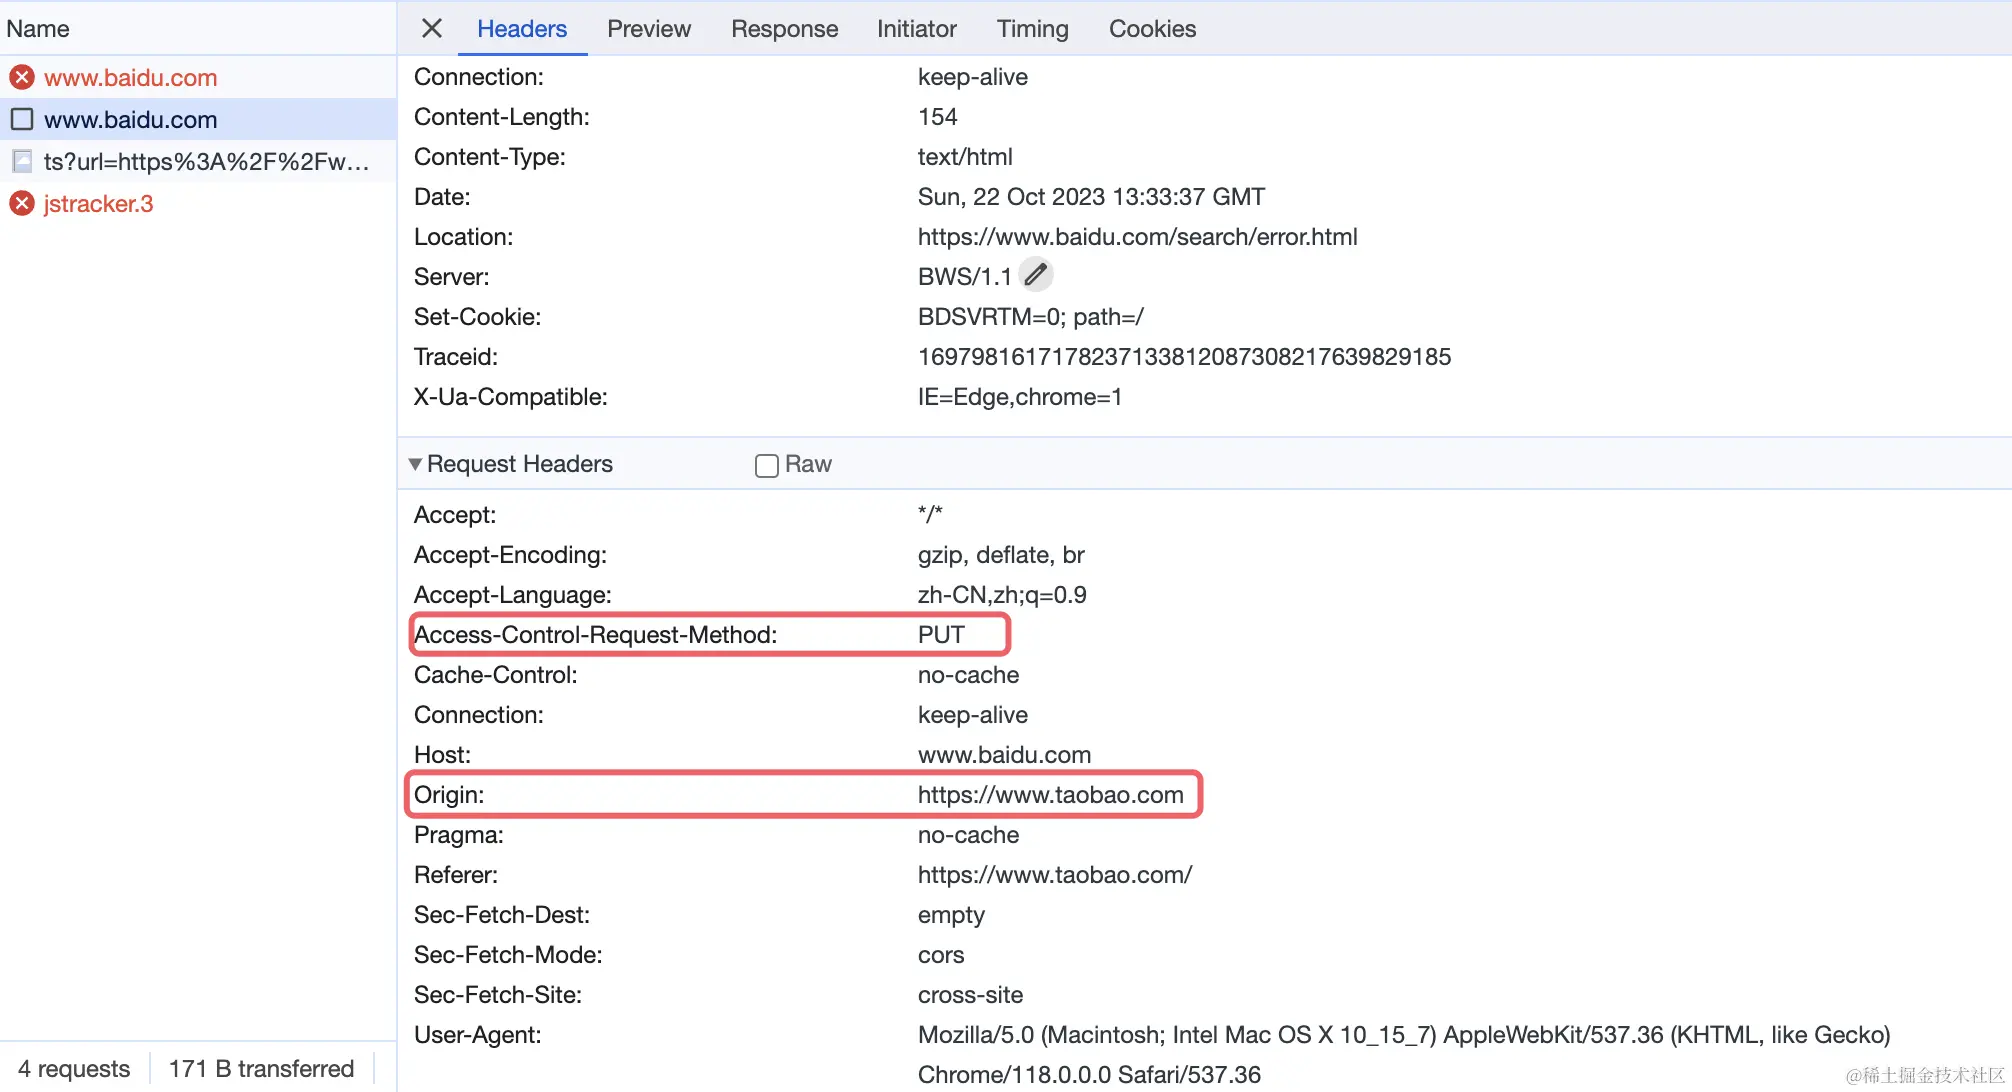Show the Cookies tab
Viewport: 2012px width, 1092px height.
click(1152, 28)
